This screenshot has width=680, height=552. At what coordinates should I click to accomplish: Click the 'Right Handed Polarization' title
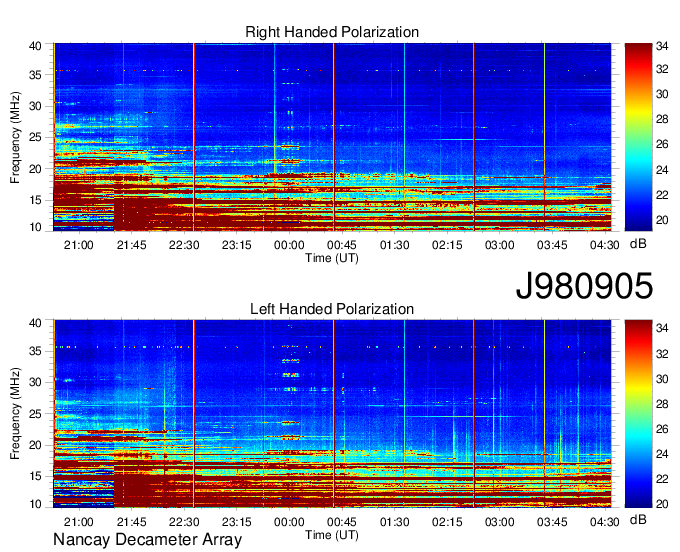point(332,32)
